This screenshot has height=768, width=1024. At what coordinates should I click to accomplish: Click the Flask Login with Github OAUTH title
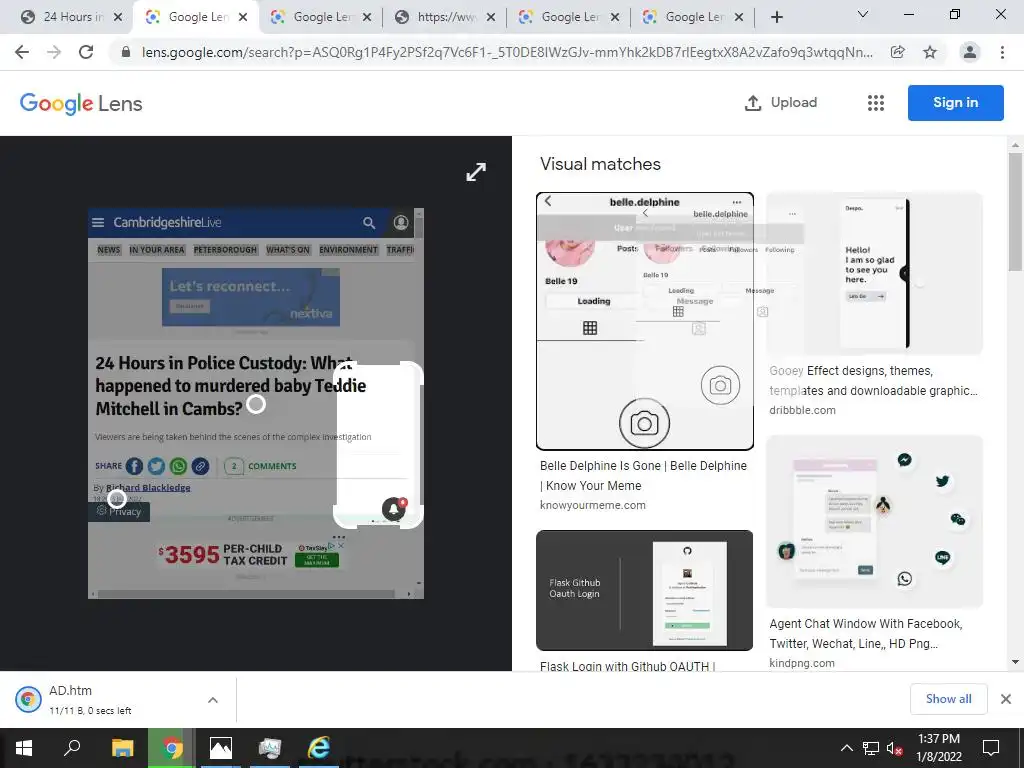(x=628, y=666)
